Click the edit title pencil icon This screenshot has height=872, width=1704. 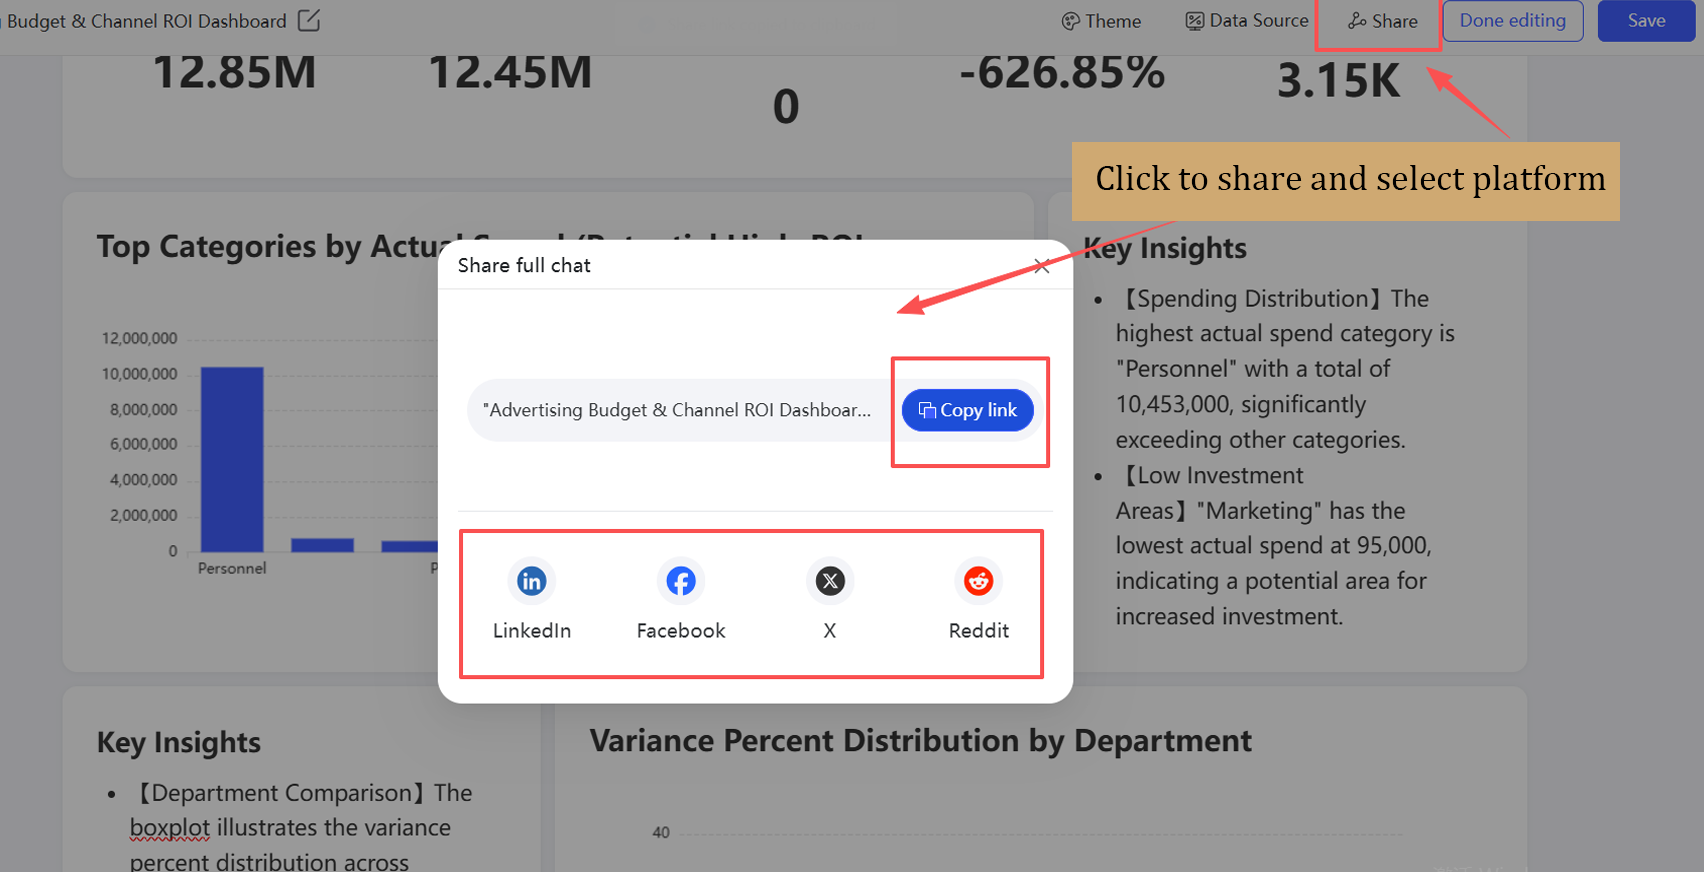(309, 21)
